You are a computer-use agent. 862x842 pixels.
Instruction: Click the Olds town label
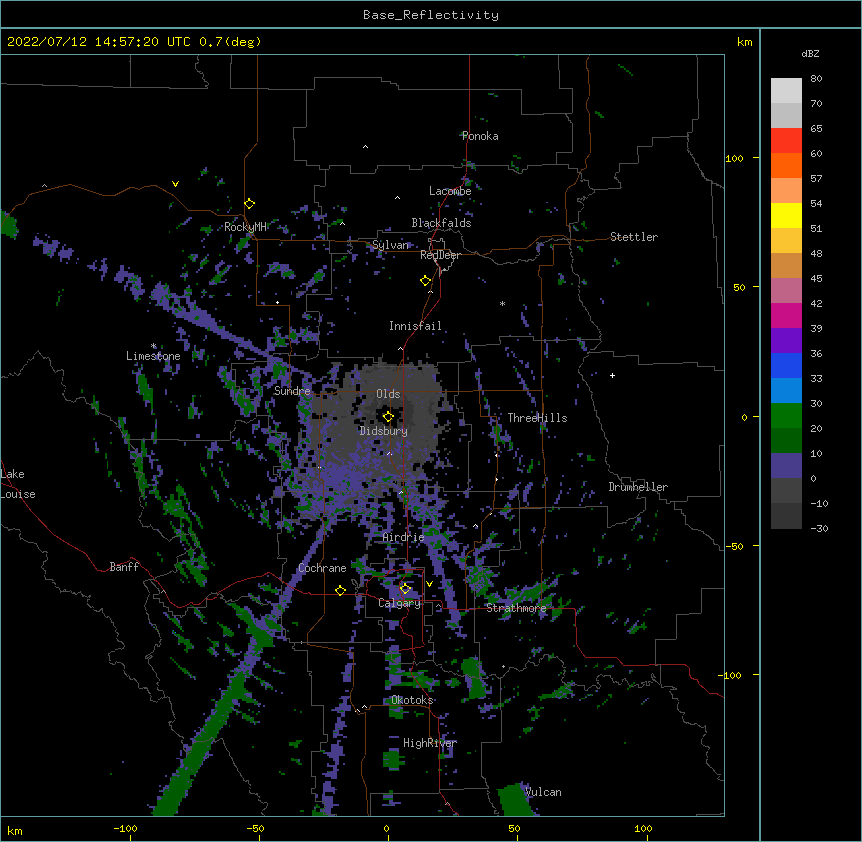(x=388, y=394)
